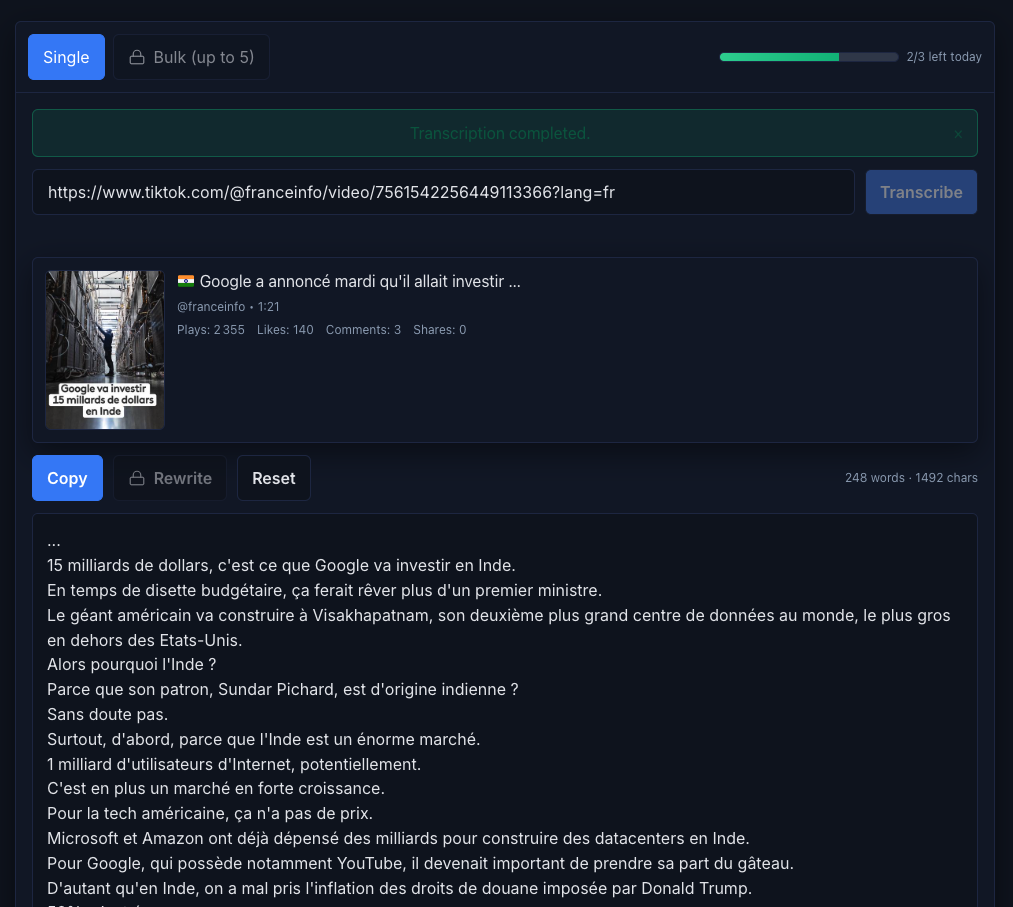Dismiss the Transcription completed banner
The height and width of the screenshot is (907, 1013).
point(958,134)
